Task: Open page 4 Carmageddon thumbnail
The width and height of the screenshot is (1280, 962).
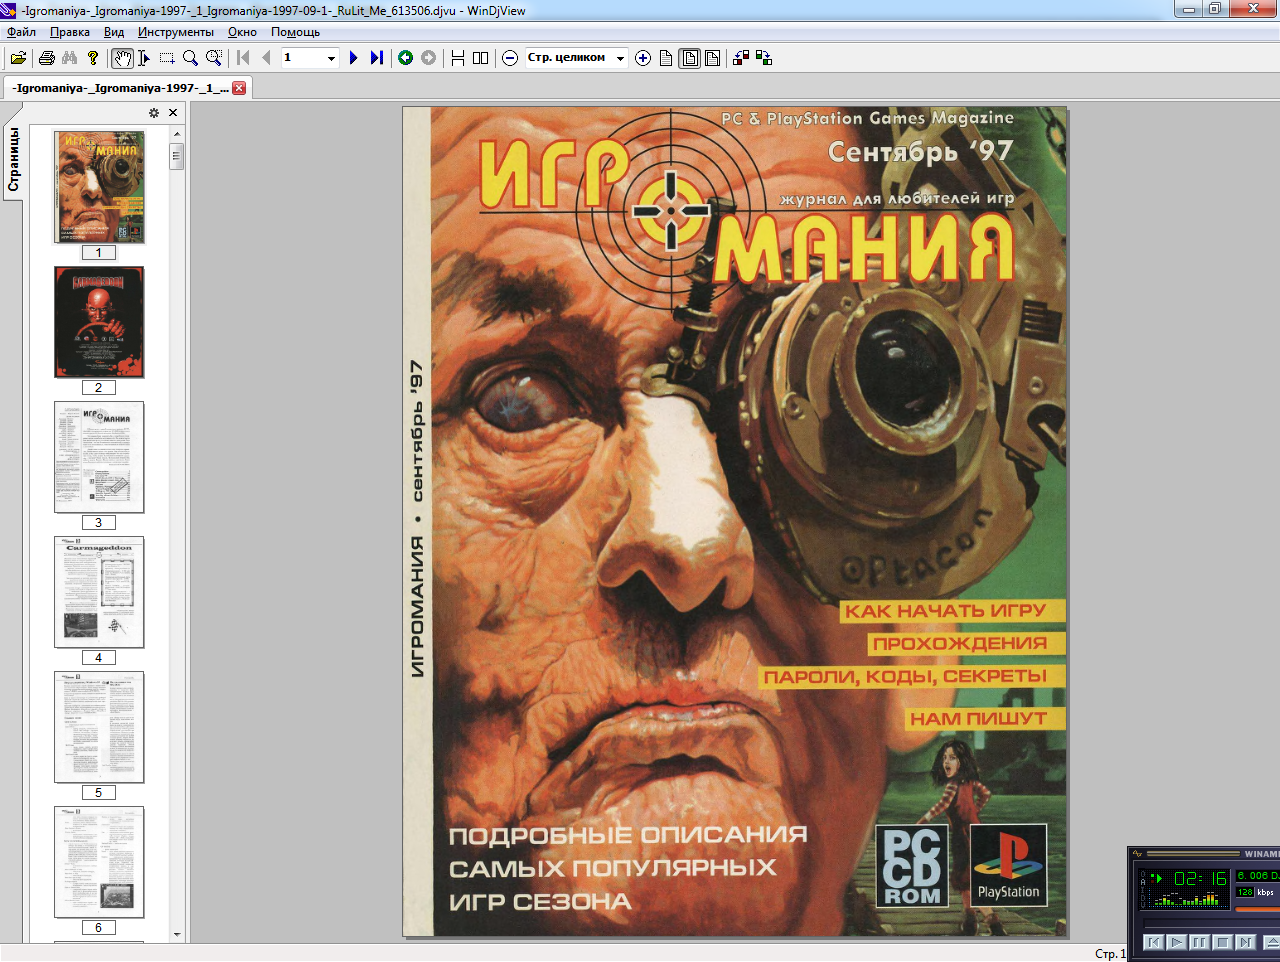Action: tap(99, 592)
